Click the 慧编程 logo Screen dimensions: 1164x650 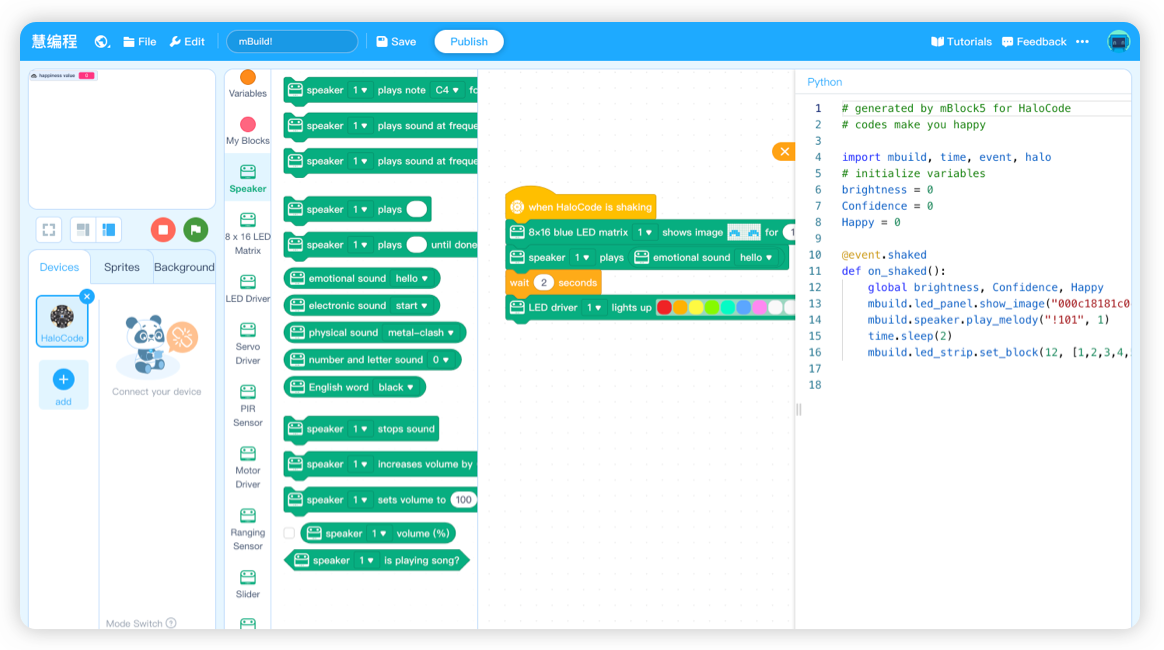click(x=54, y=42)
